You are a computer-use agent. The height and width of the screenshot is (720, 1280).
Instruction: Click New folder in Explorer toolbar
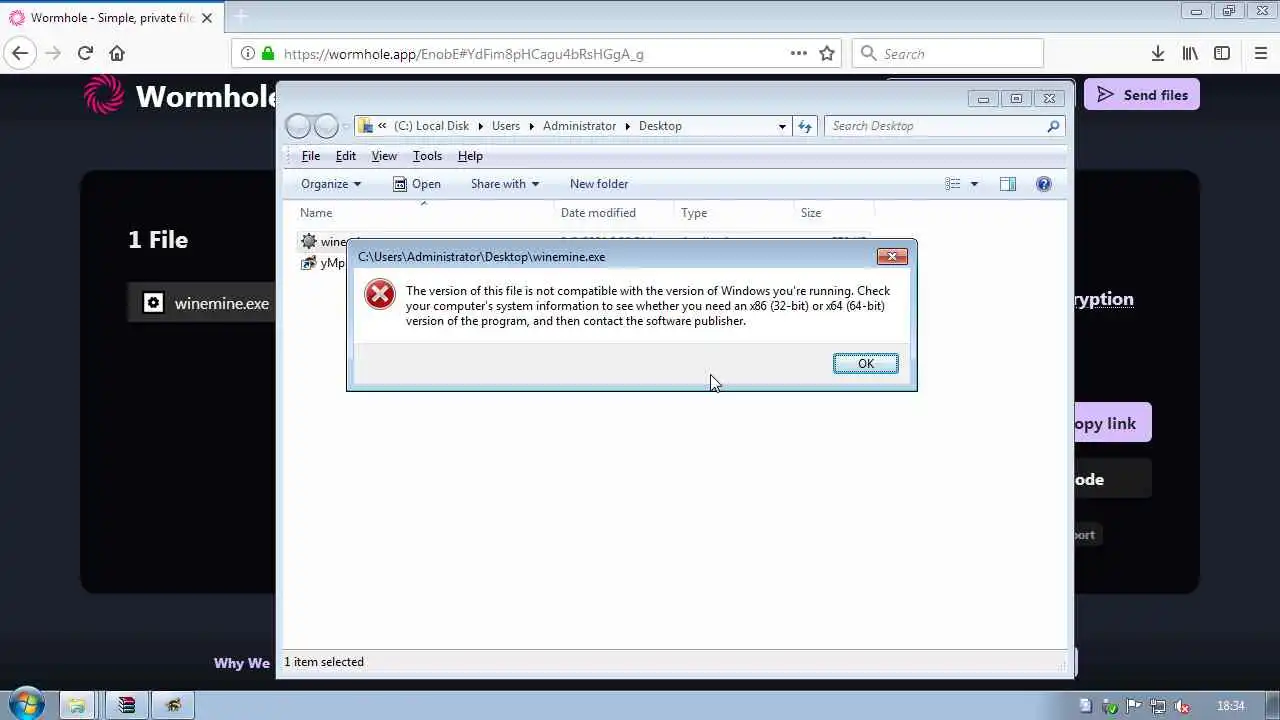click(599, 184)
